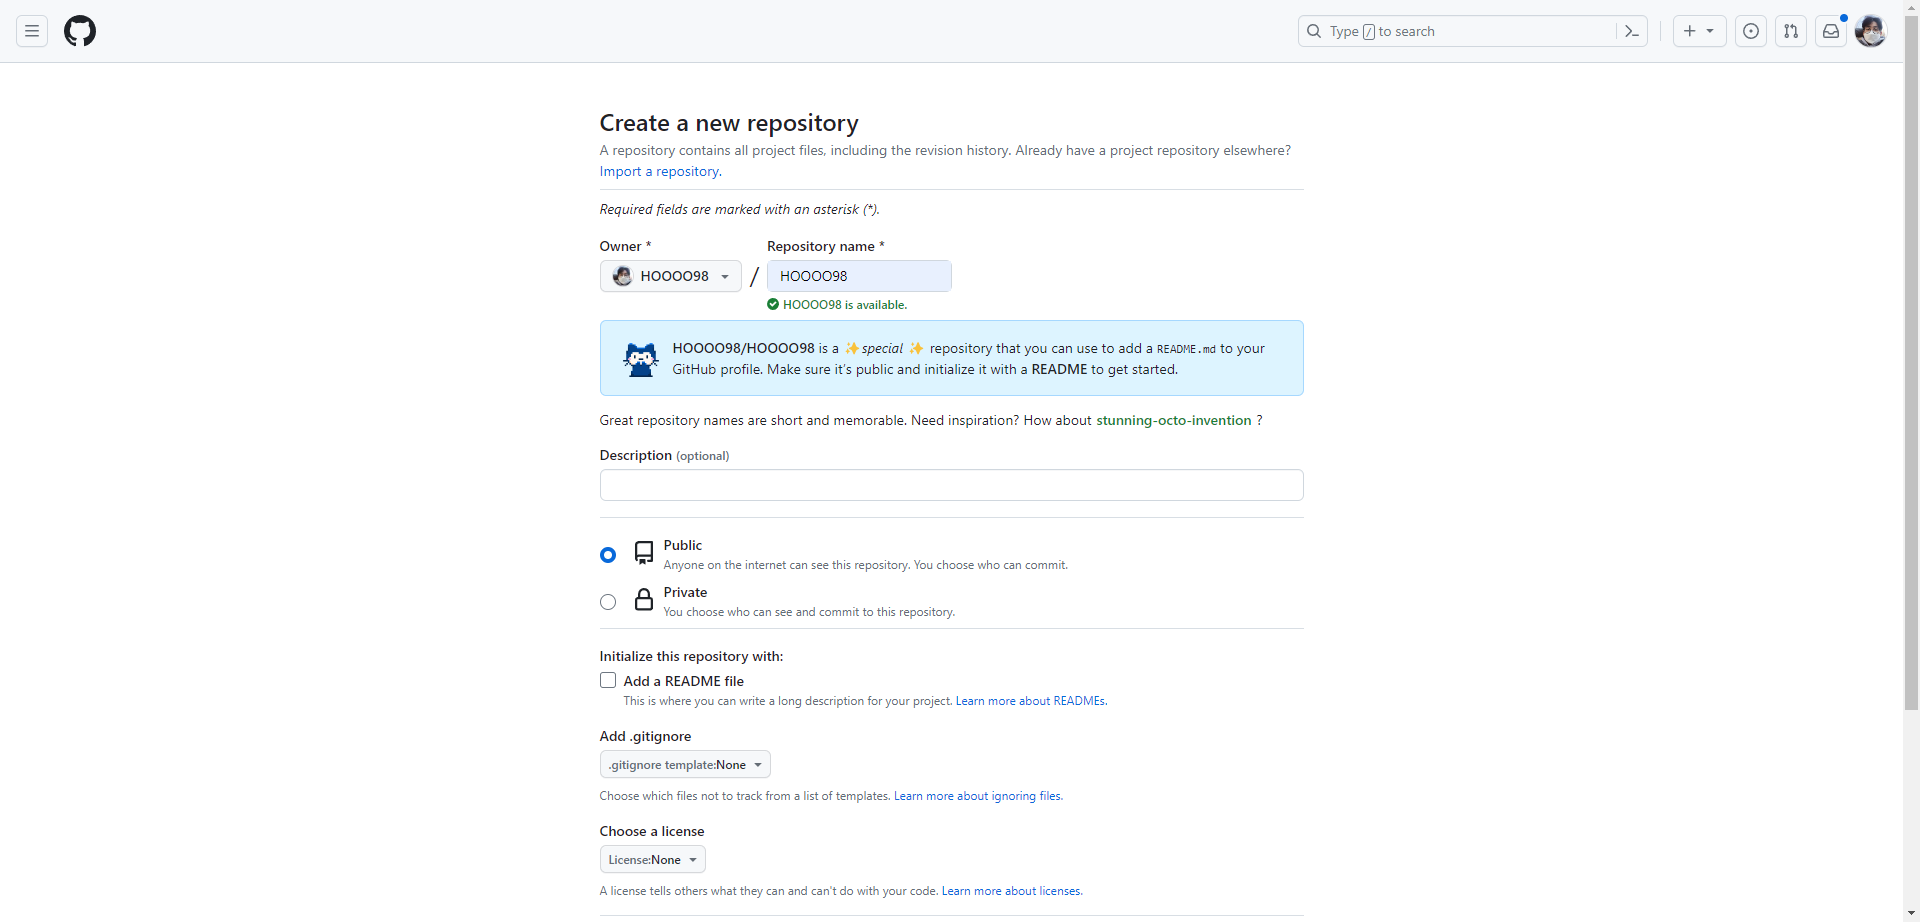1920x922 pixels.
Task: Select the Public visibility radio button
Action: coord(608,555)
